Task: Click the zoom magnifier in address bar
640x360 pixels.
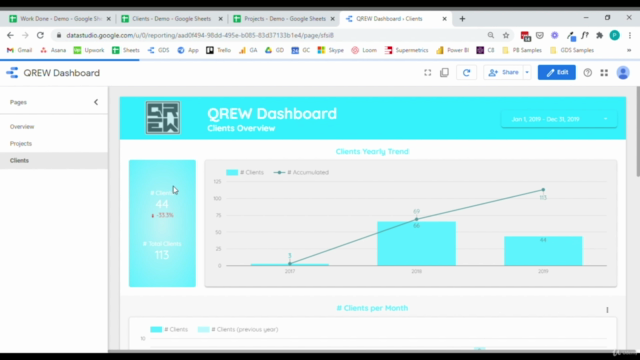Action: click(491, 36)
